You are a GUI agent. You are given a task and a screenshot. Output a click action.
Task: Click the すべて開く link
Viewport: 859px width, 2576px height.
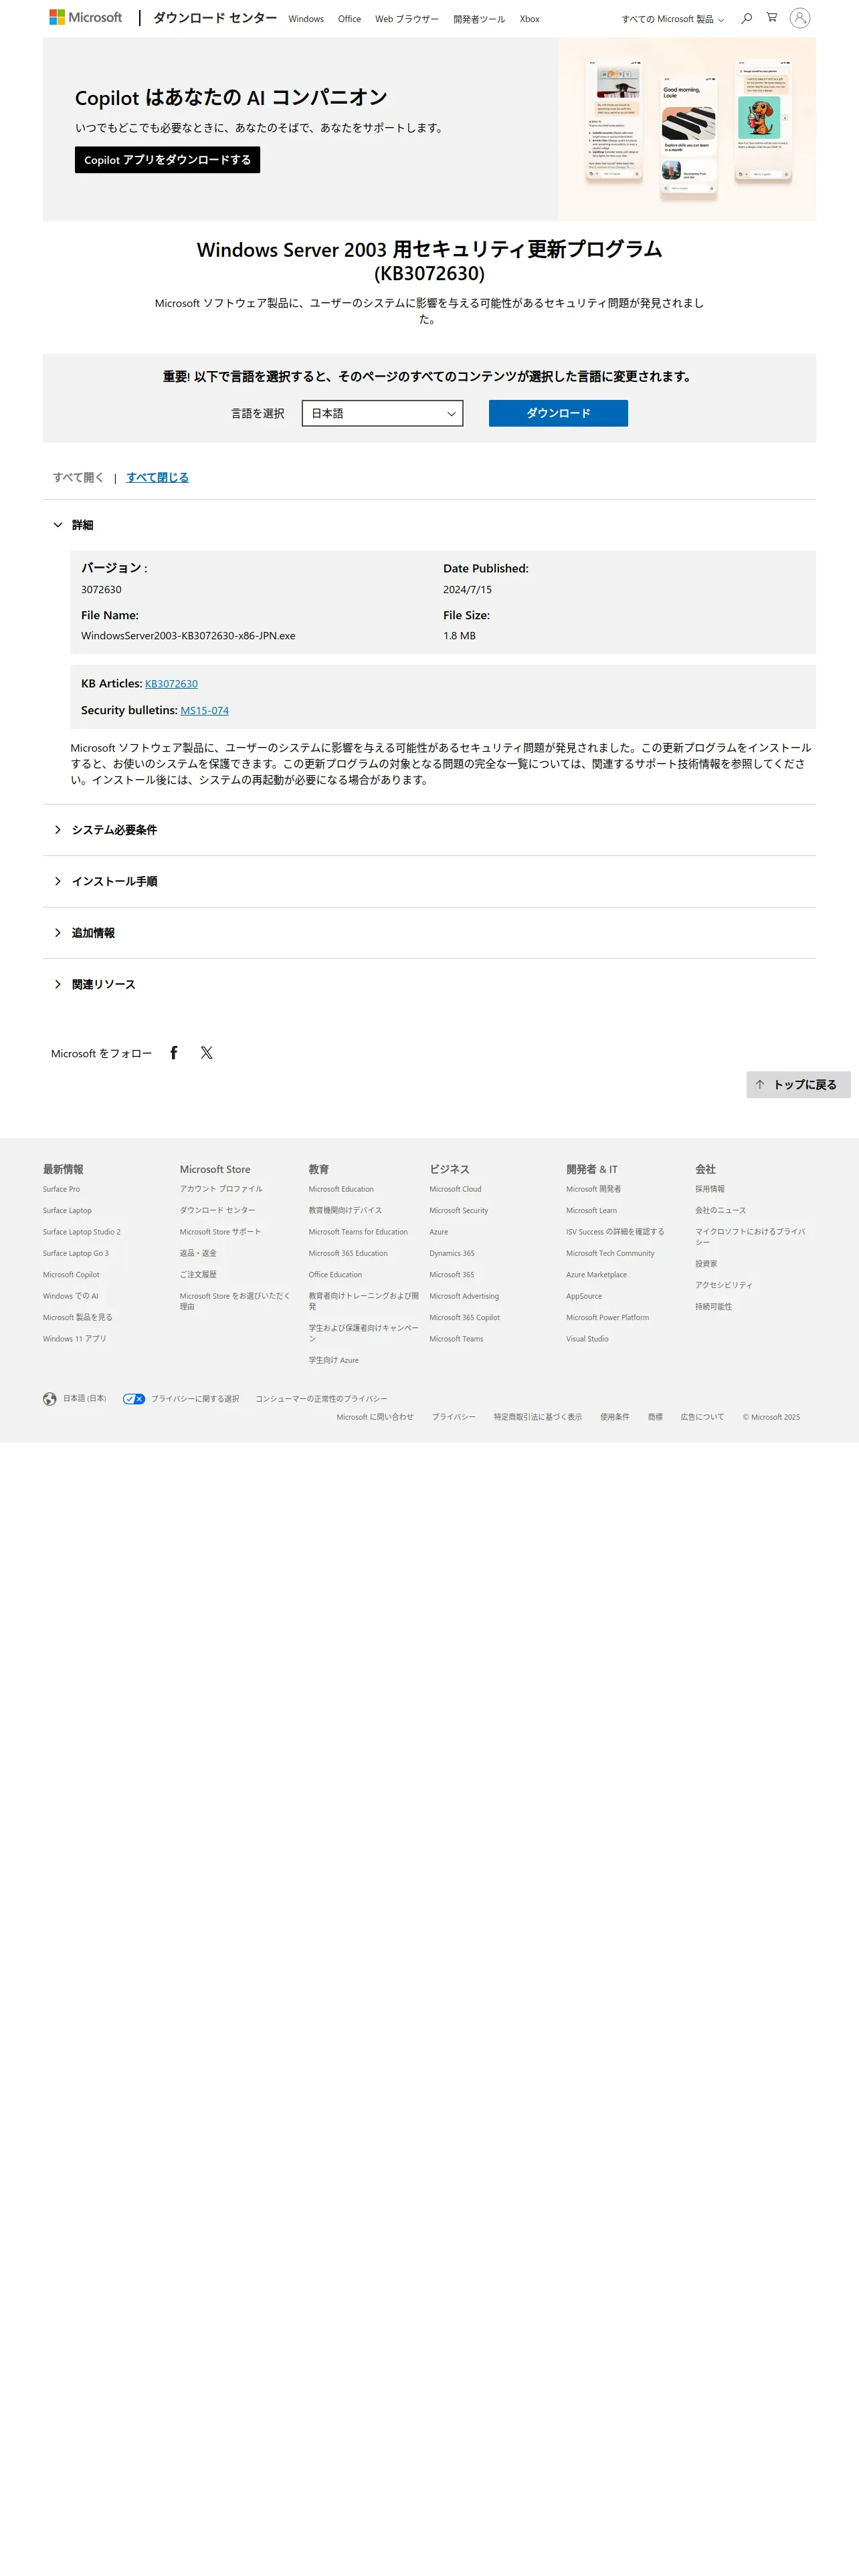coord(78,478)
